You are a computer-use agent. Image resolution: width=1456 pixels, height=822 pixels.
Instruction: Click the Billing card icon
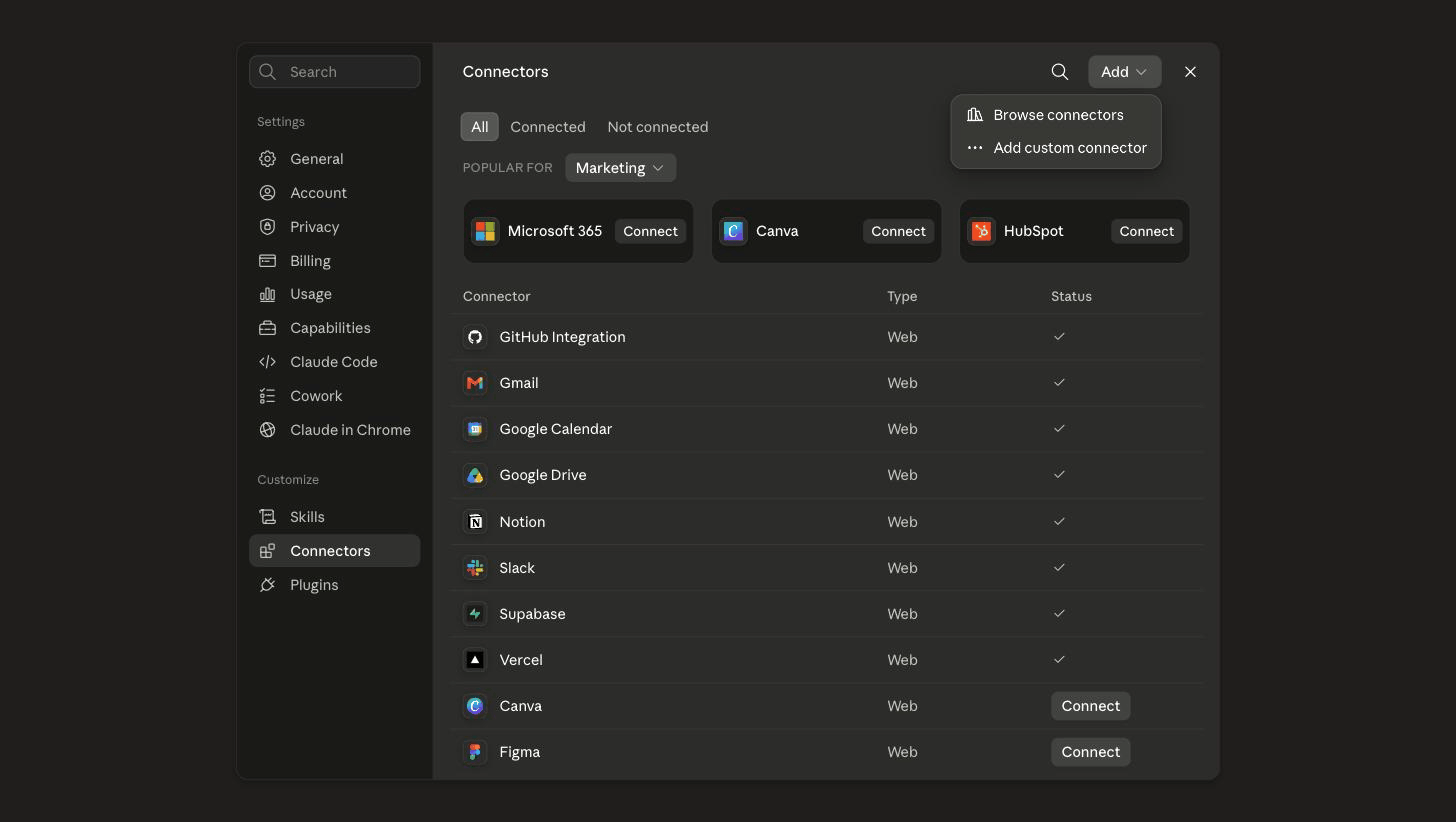(267, 261)
